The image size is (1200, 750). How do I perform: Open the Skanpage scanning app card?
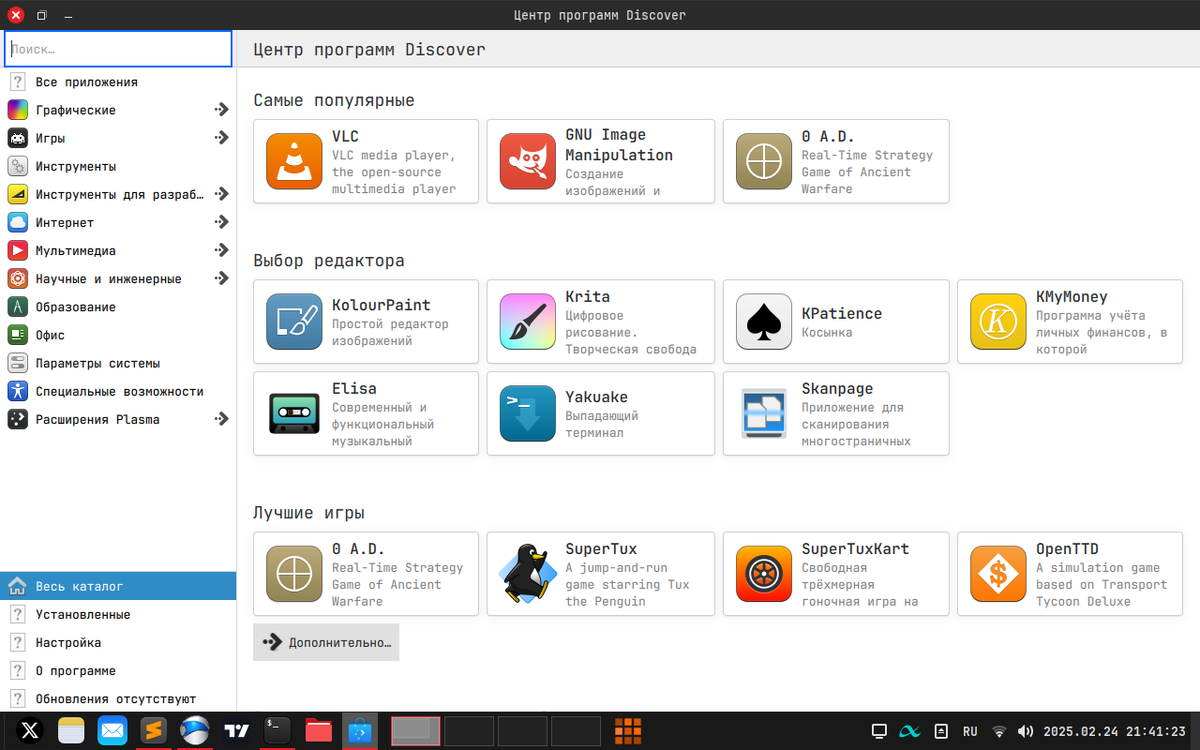(835, 413)
